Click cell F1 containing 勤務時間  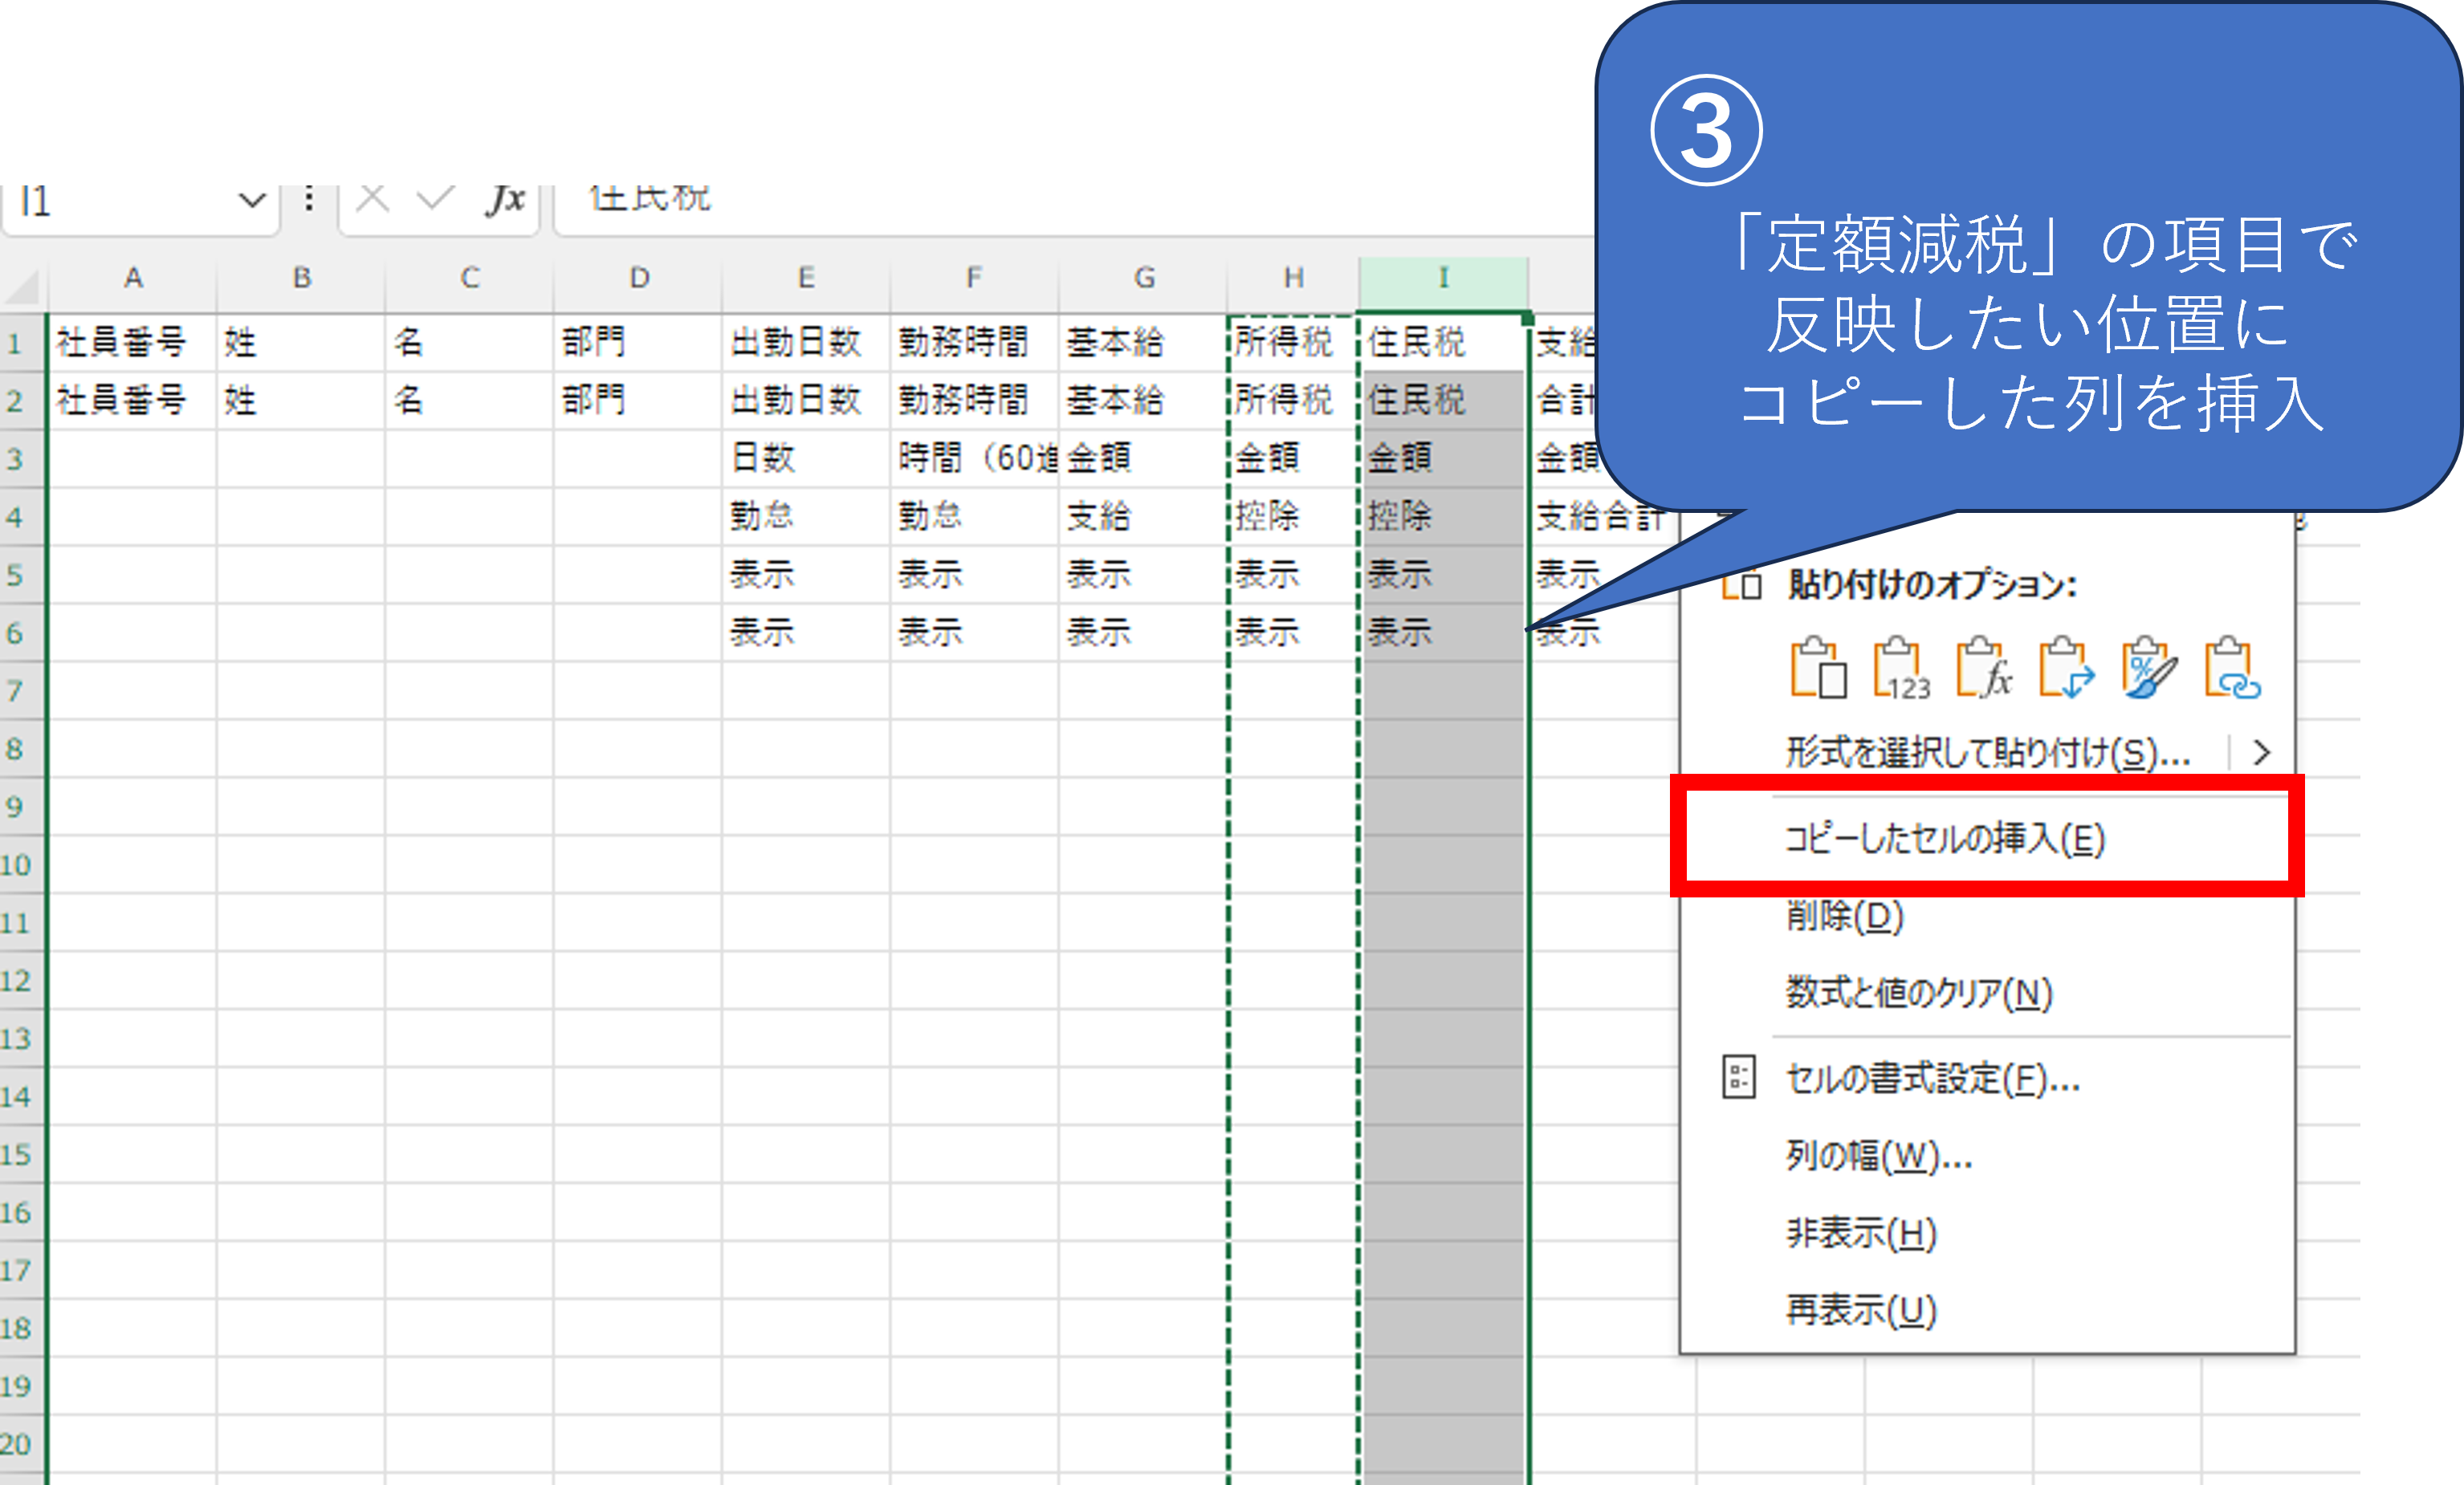pos(974,343)
